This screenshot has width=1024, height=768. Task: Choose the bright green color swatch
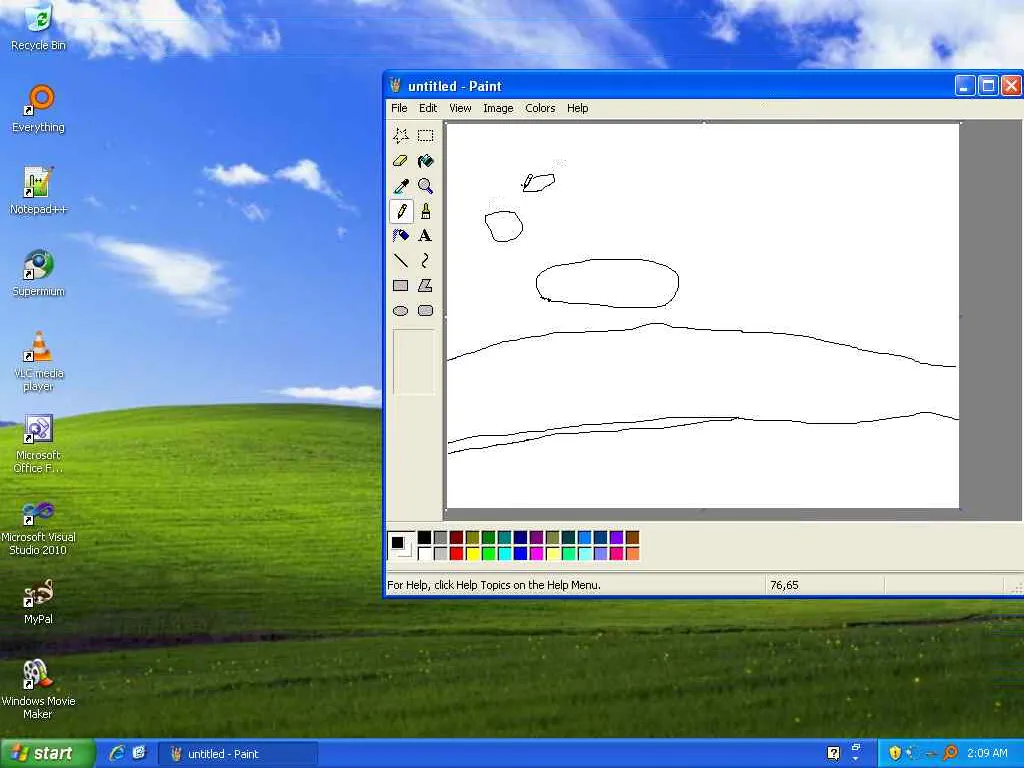pyautogui.click(x=488, y=554)
